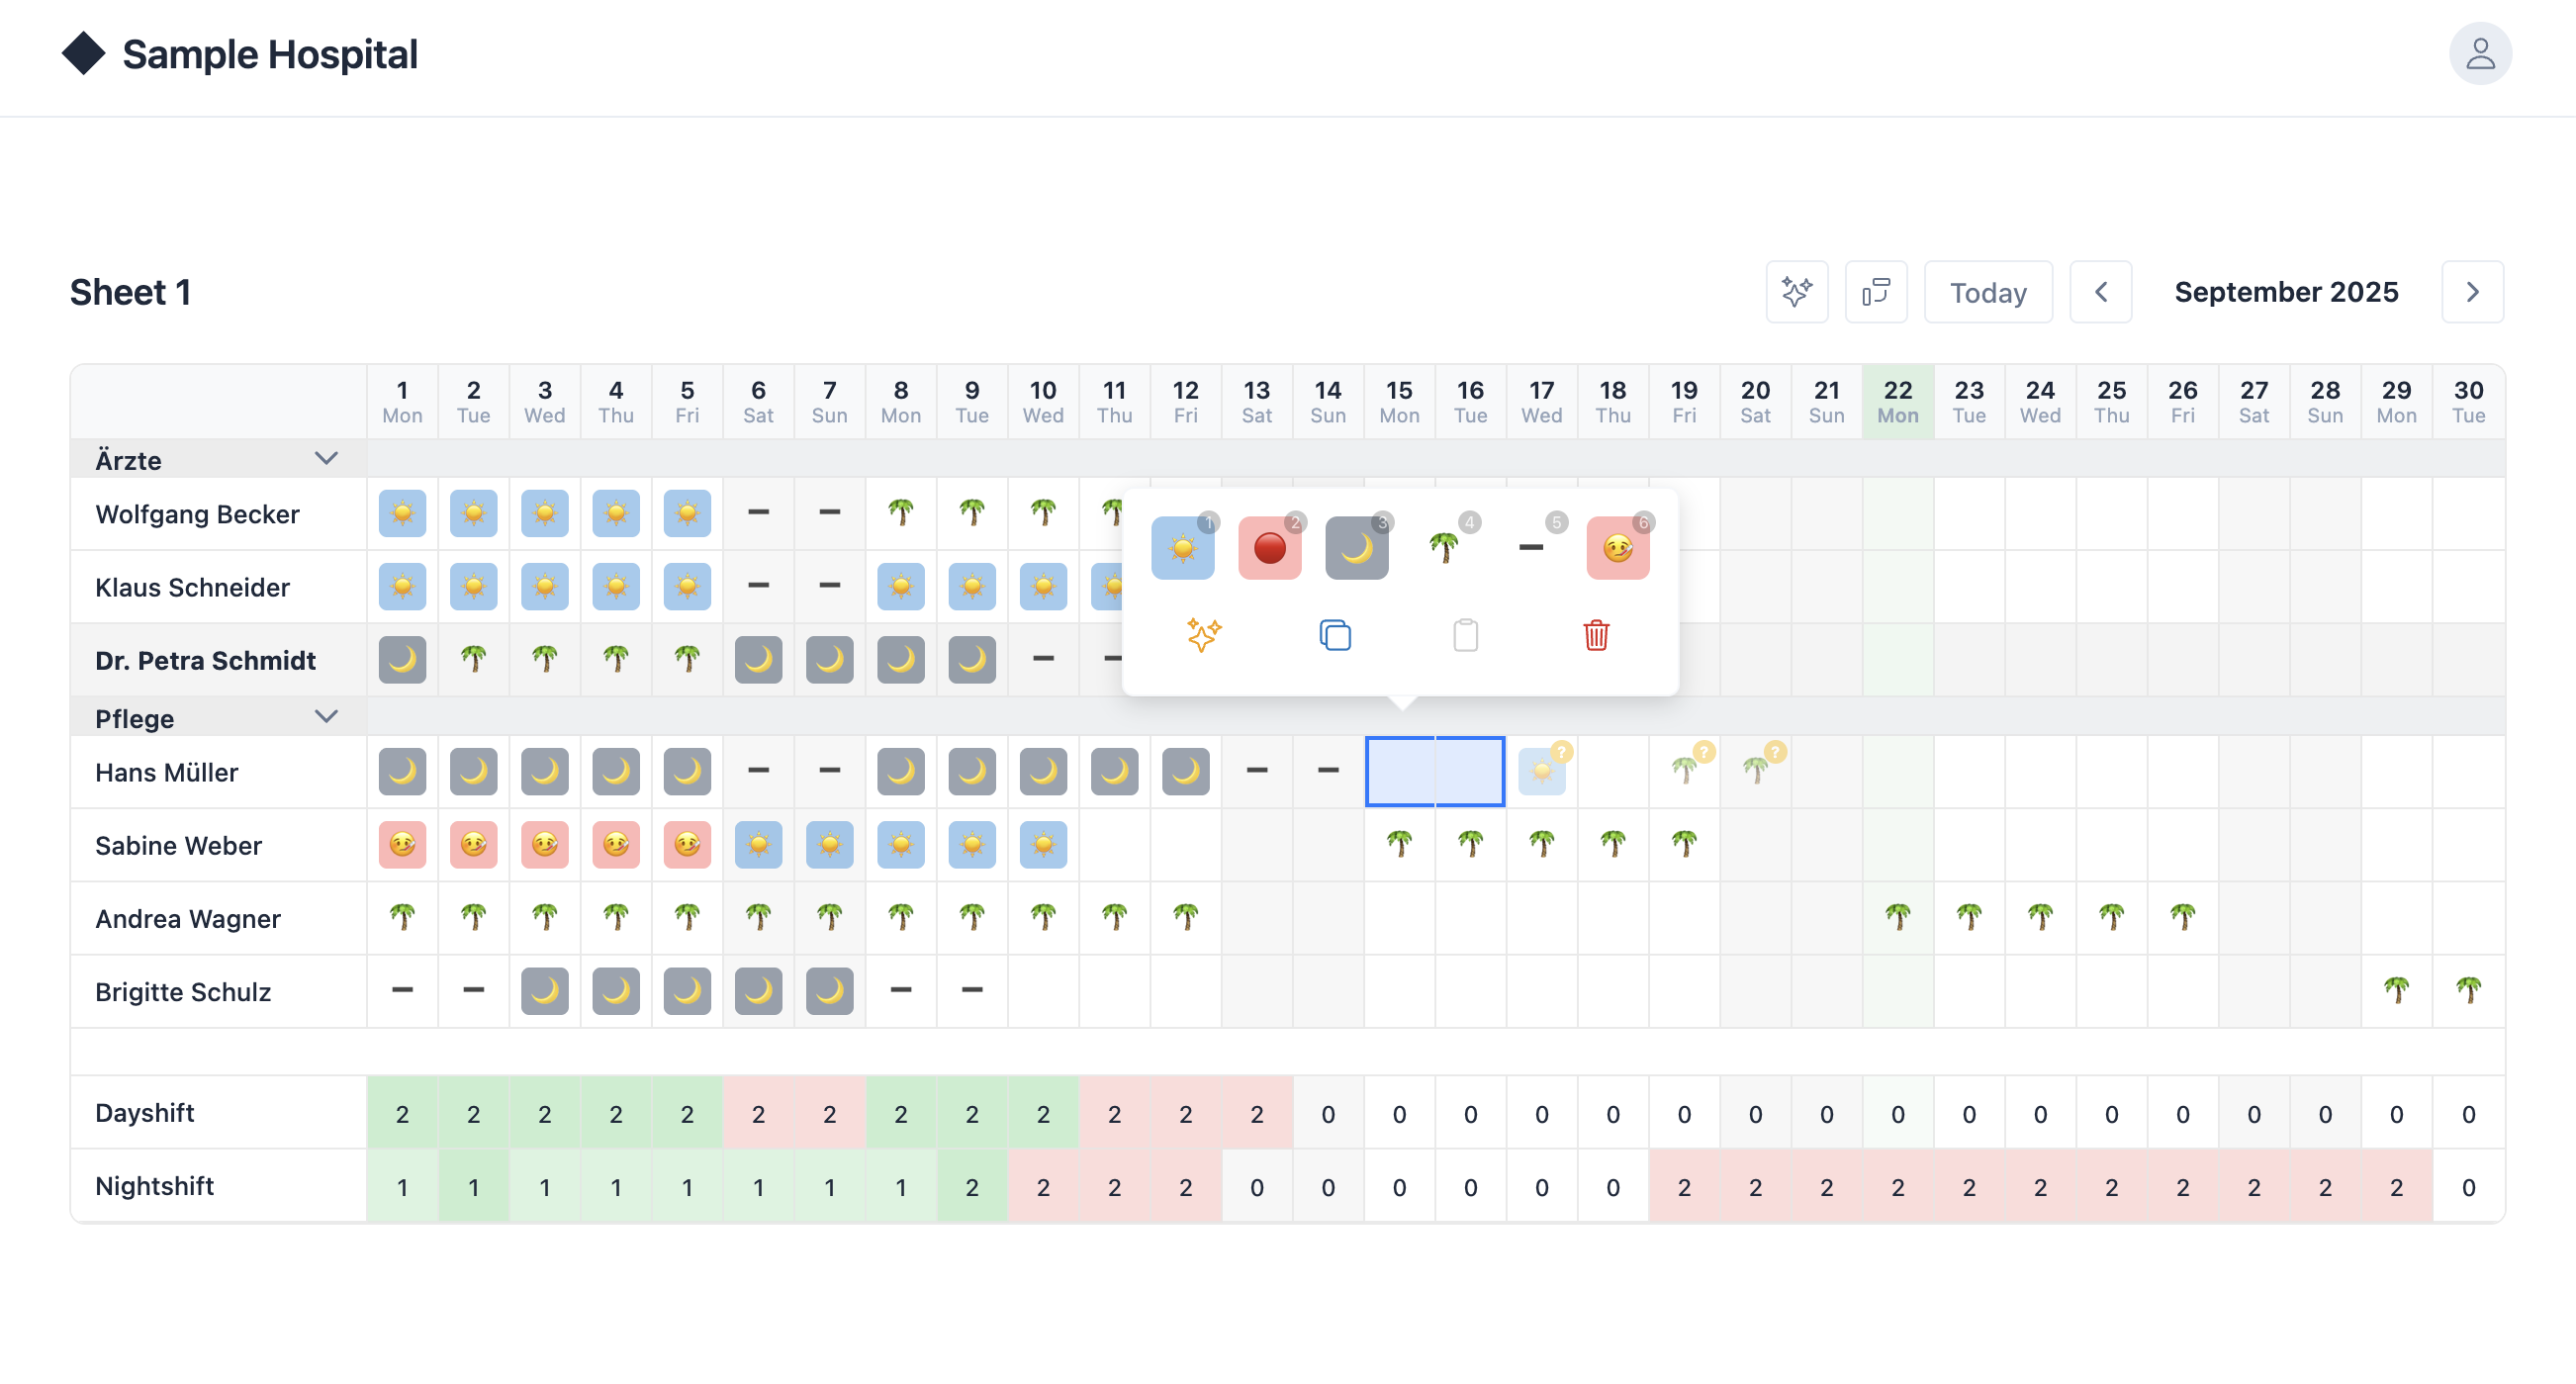This screenshot has height=1384, width=2576.
Task: Click the orange sparkles suggestion icon in the popup
Action: pos(1204,635)
